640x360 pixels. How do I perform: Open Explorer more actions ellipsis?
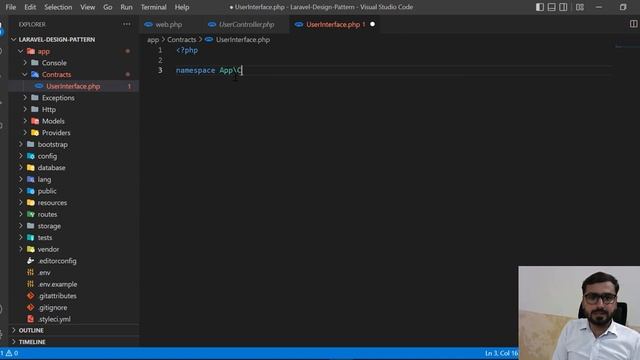coord(127,24)
